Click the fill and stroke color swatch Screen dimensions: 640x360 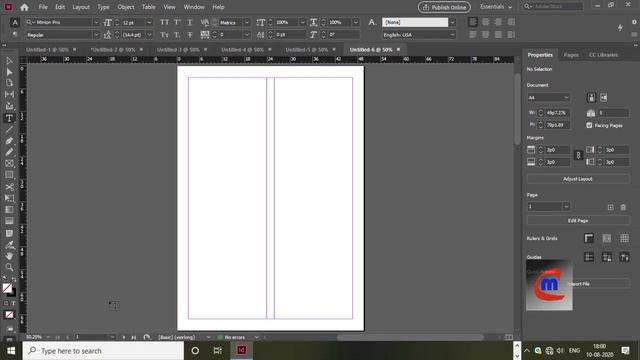tap(9, 289)
